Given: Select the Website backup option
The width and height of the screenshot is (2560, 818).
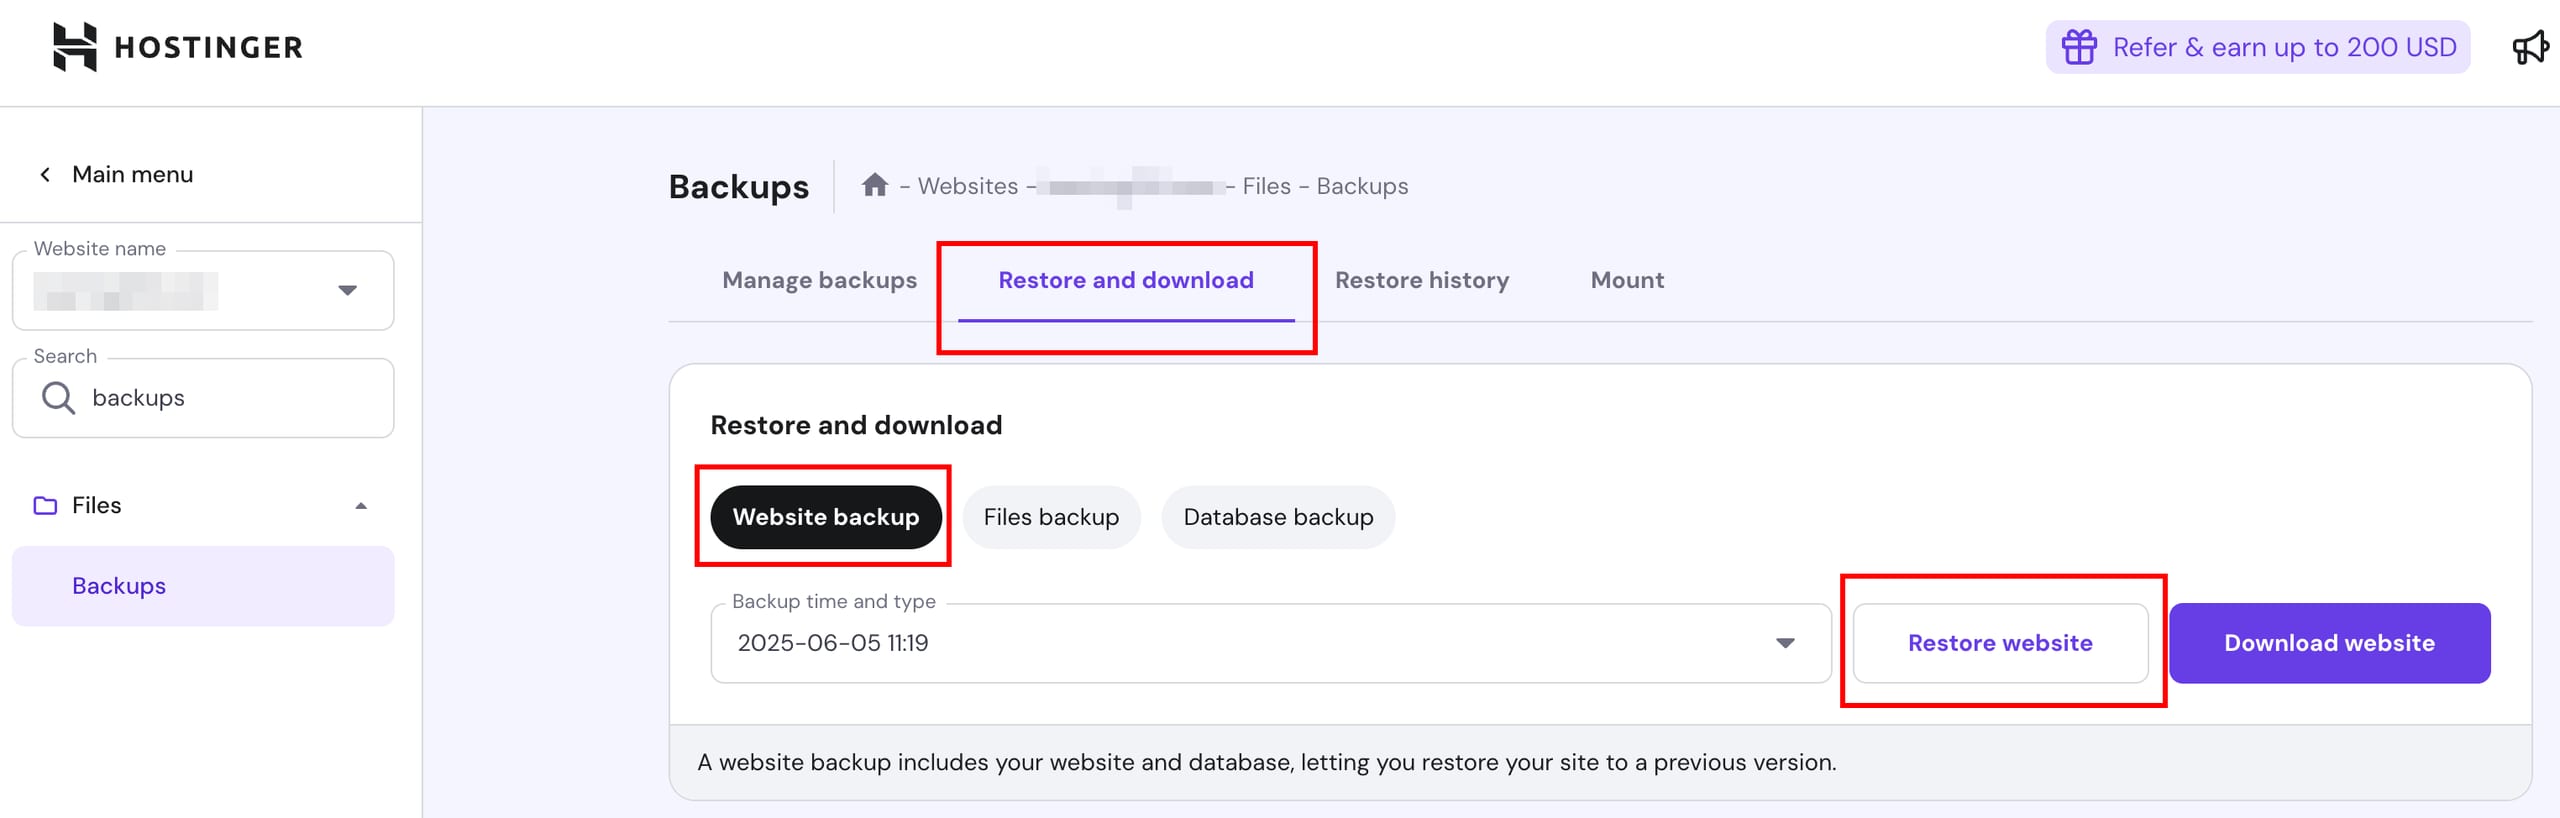Looking at the screenshot, I should click(825, 517).
